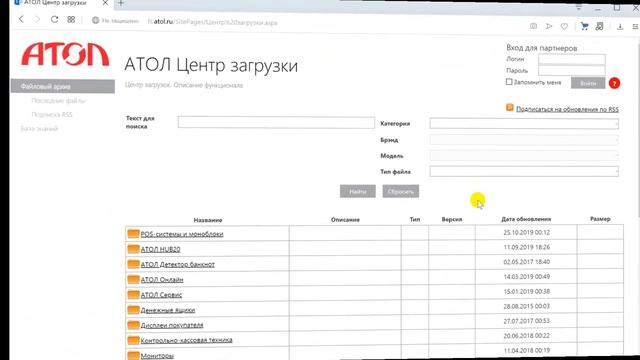
Task: Click folder icon beside Дисплеи покупателя
Action: [133, 325]
